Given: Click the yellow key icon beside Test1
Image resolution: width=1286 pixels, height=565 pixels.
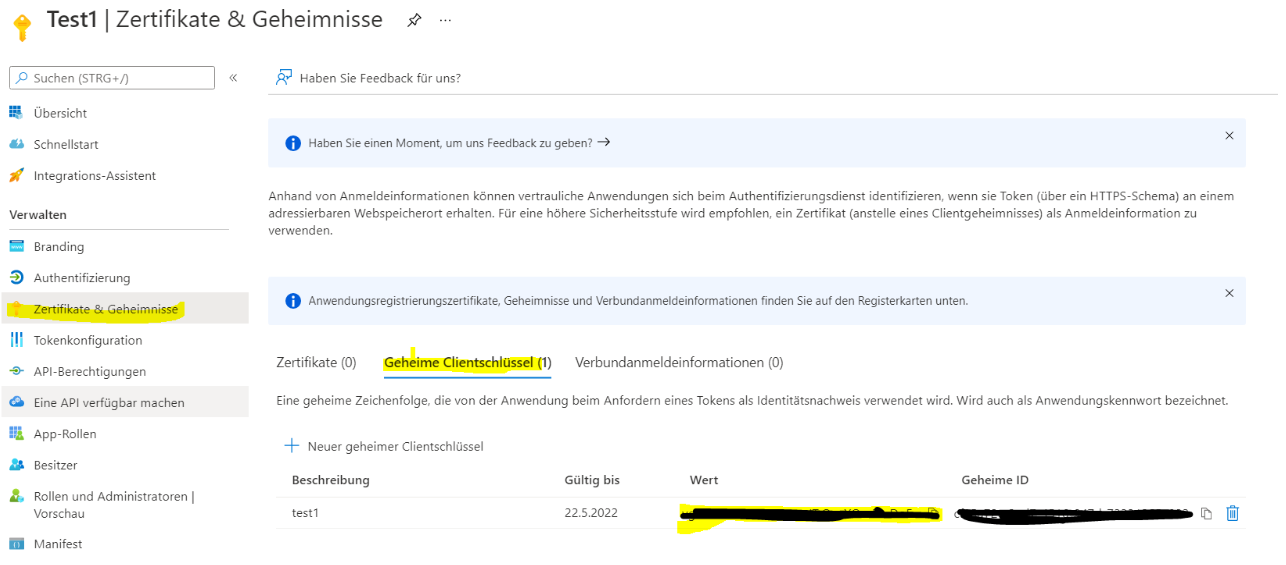Looking at the screenshot, I should coord(22,26).
